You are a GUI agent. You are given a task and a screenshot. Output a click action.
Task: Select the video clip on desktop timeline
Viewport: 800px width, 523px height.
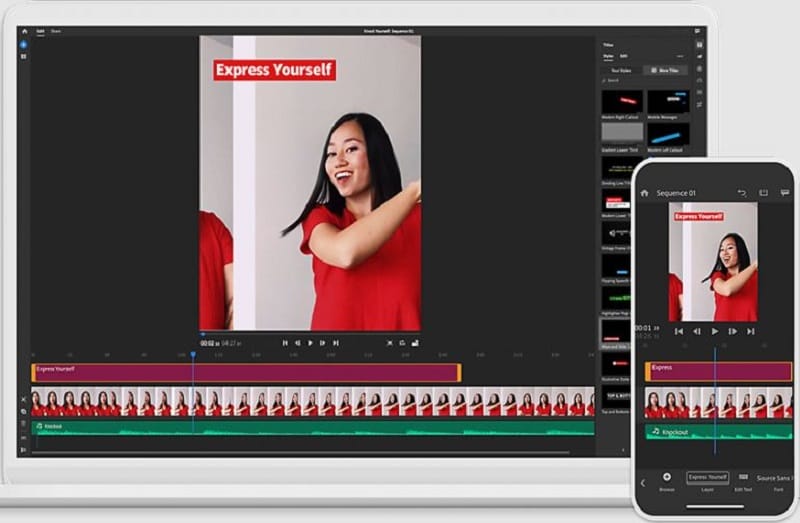coord(313,402)
